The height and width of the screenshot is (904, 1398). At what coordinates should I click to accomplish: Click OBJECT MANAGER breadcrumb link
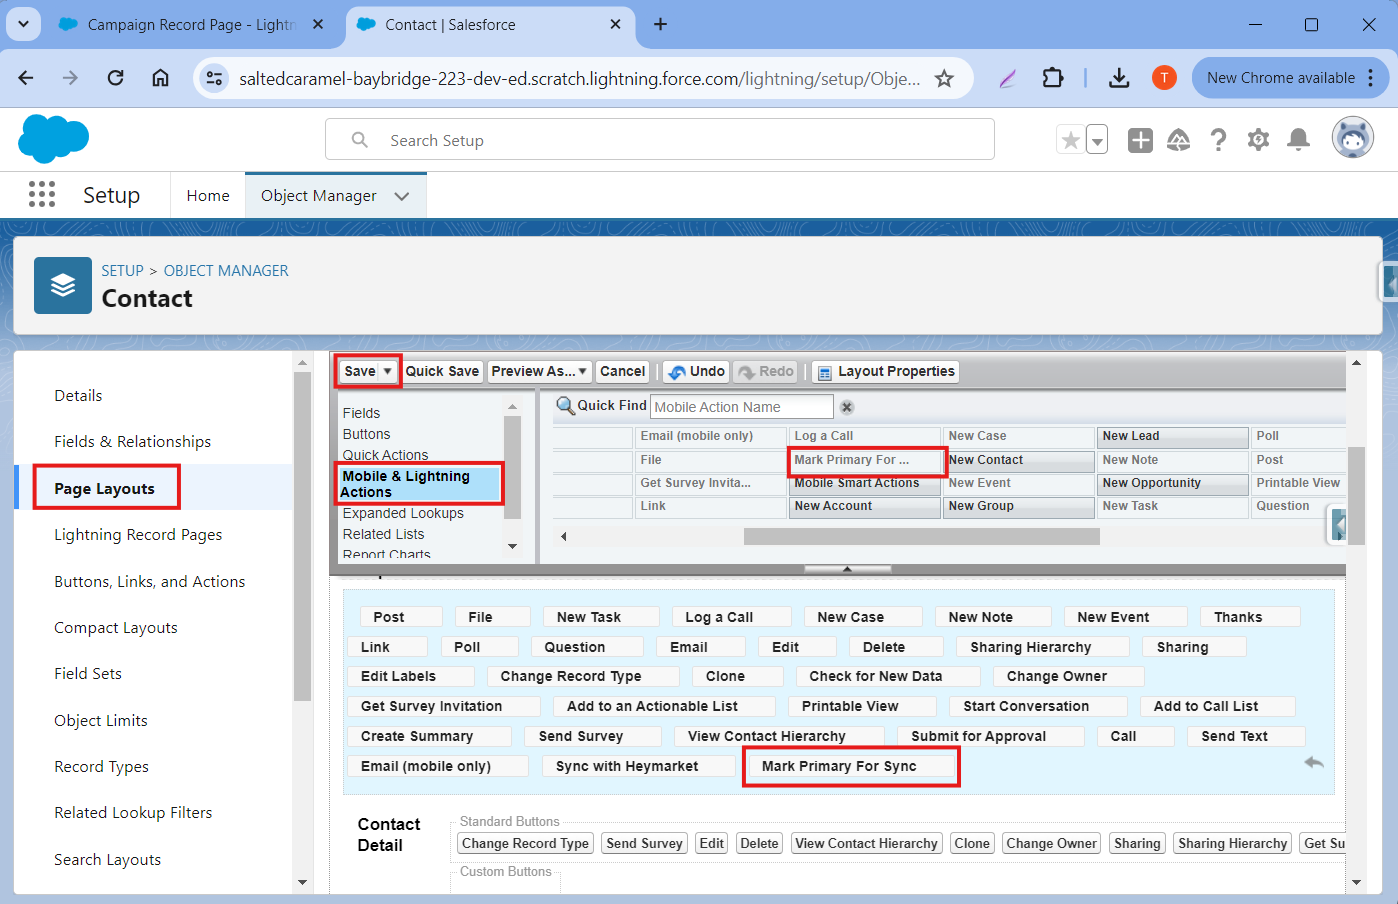(x=226, y=271)
